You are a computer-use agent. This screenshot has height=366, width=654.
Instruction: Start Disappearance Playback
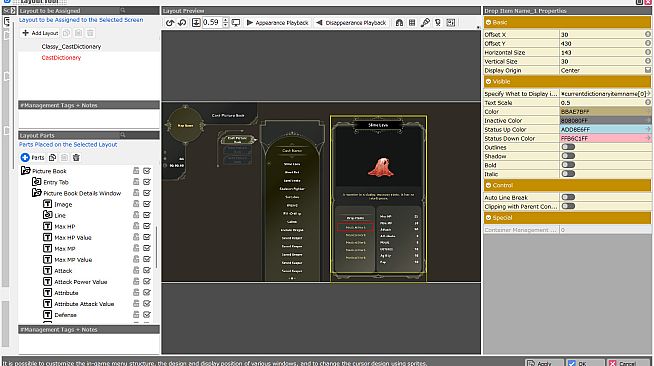pyautogui.click(x=351, y=23)
